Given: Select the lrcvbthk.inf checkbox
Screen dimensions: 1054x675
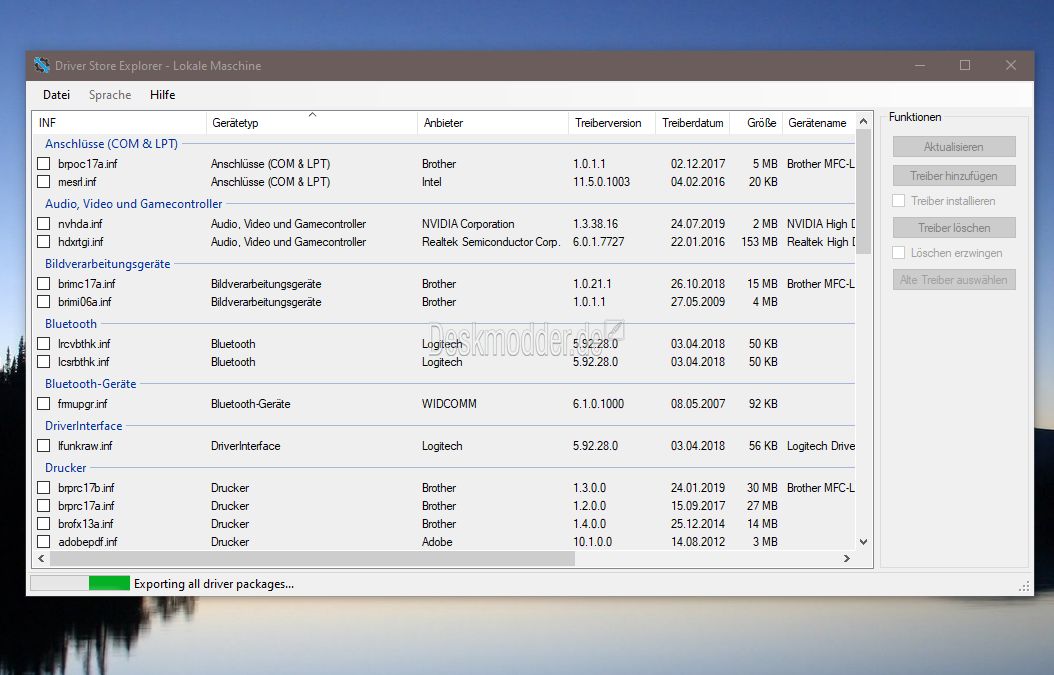Looking at the screenshot, I should [44, 344].
